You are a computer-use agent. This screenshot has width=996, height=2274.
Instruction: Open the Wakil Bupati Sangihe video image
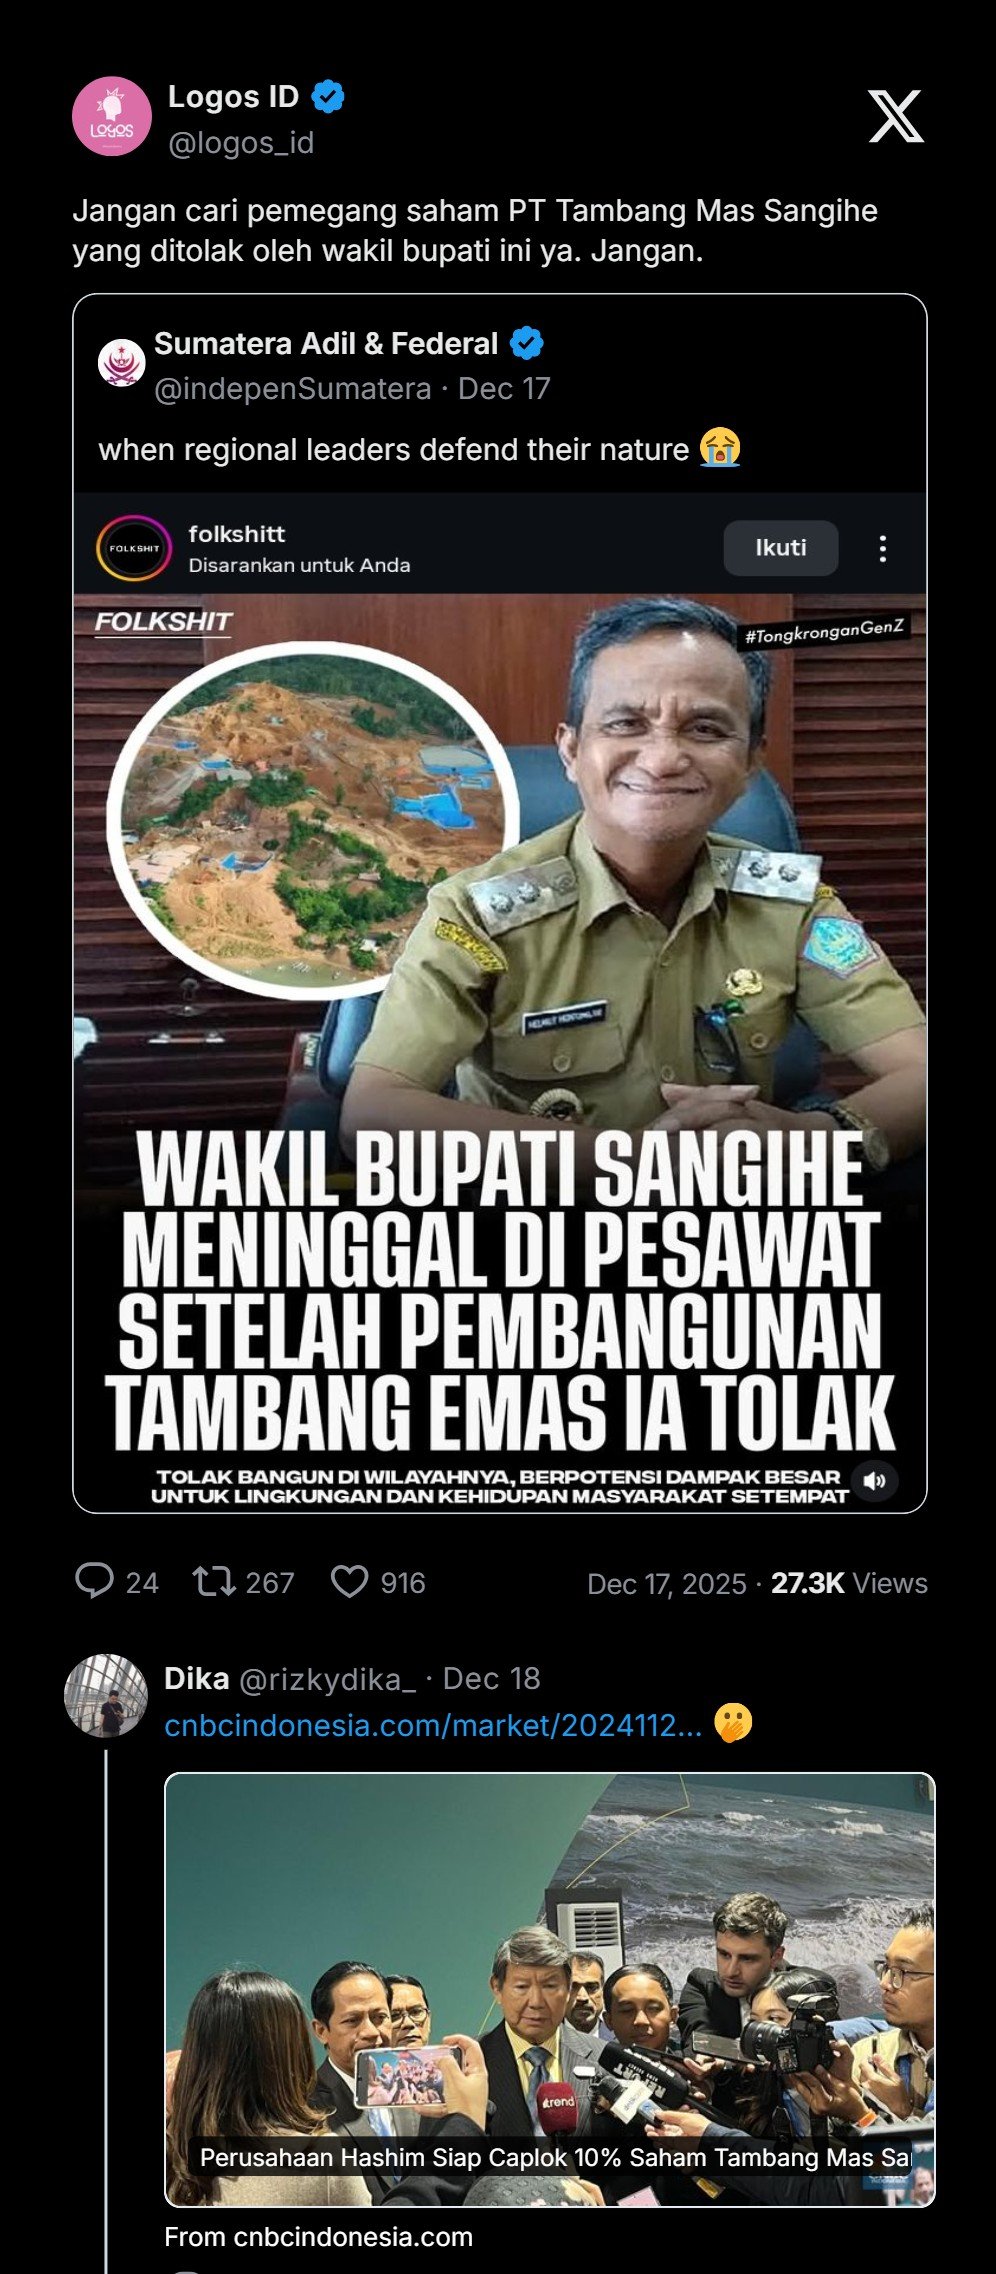[x=500, y=1052]
